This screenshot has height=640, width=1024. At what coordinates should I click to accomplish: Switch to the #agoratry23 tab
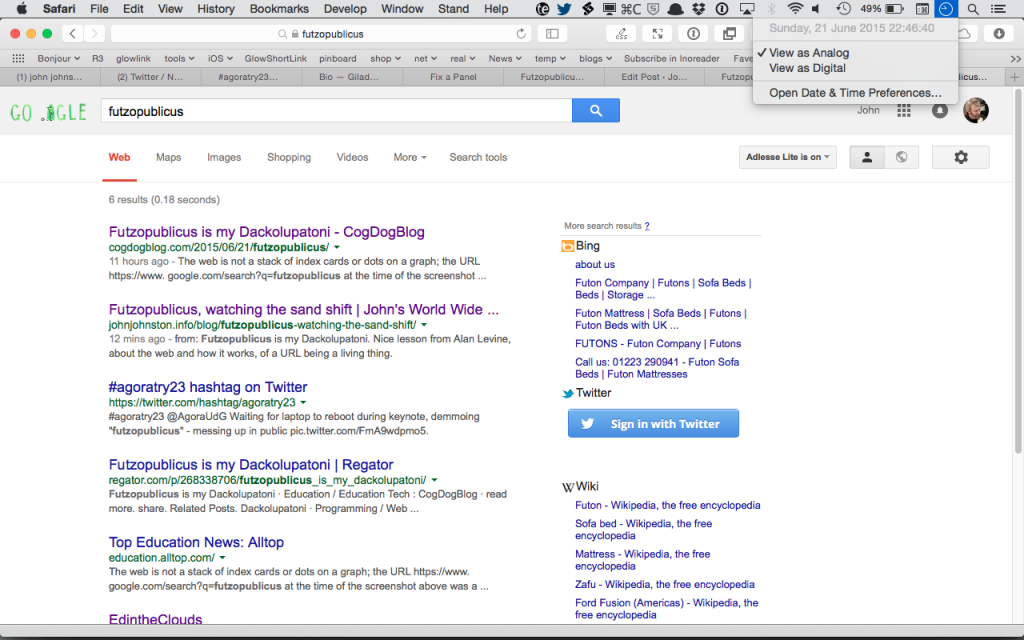point(251,77)
